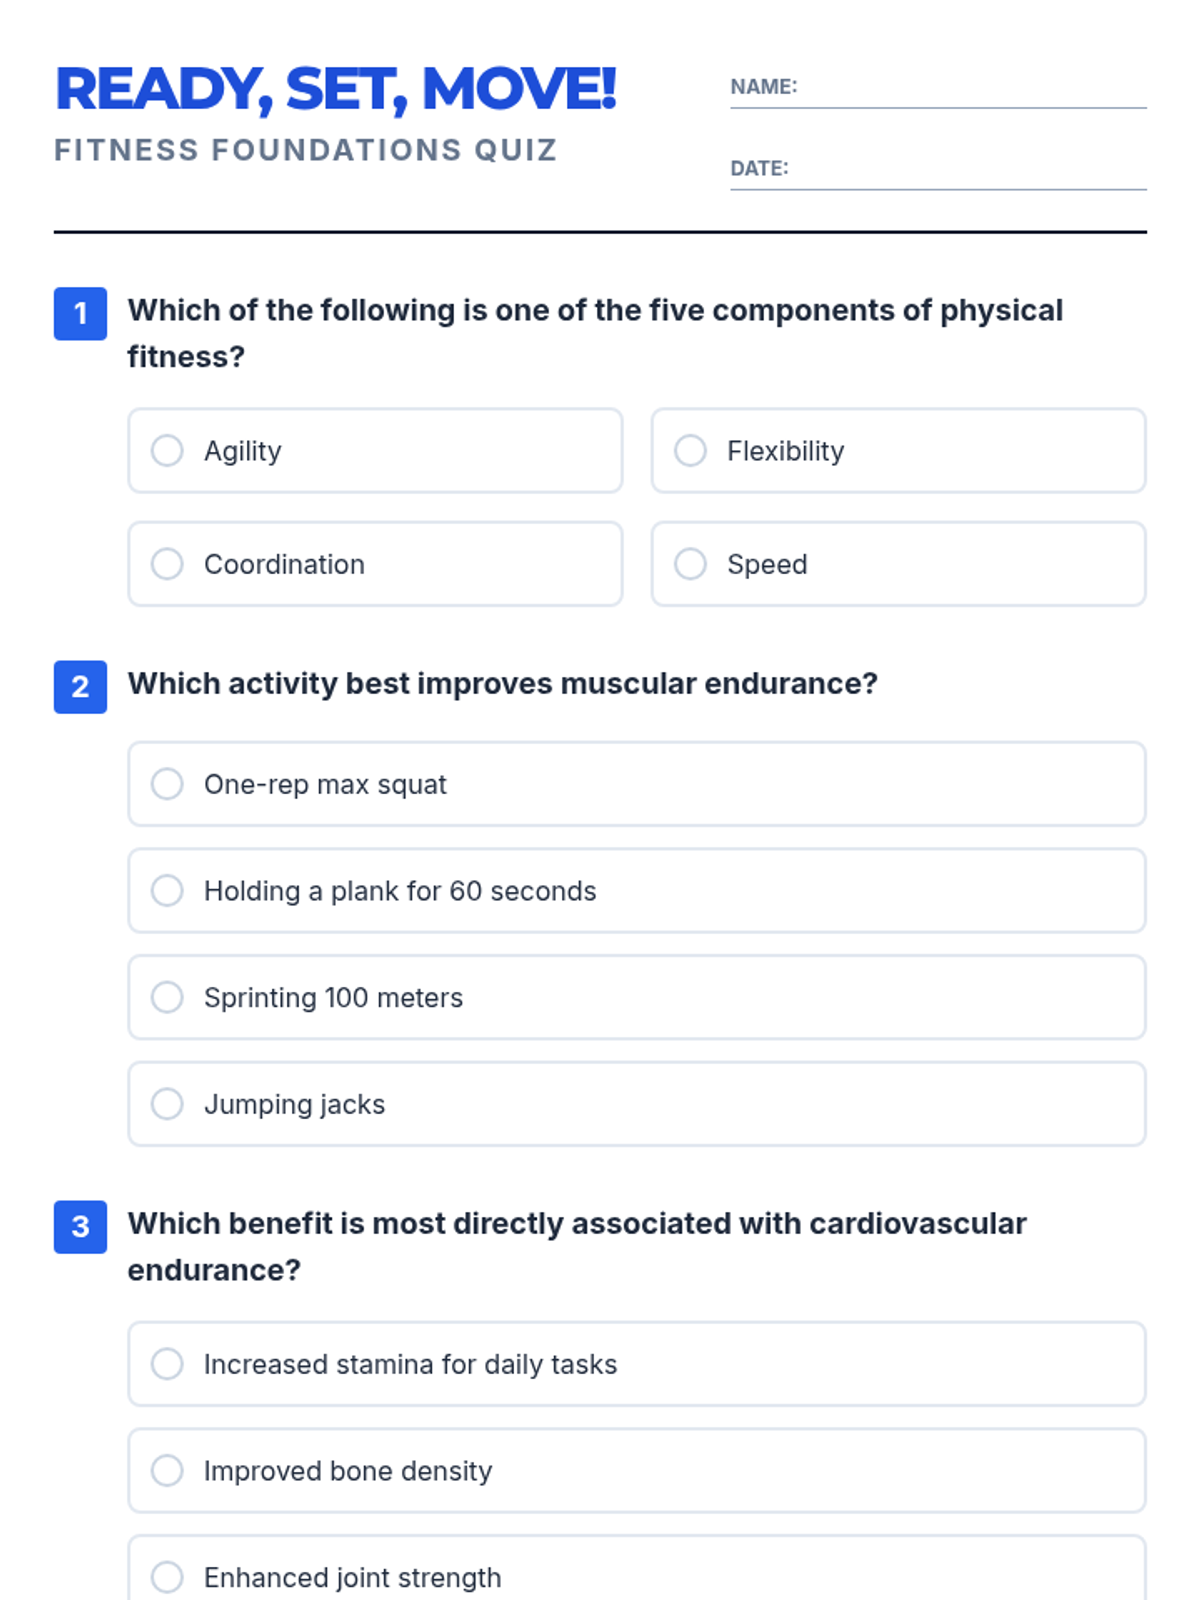The width and height of the screenshot is (1200, 1600).
Task: Select Sprinting 100 meters answer
Action: coord(167,997)
